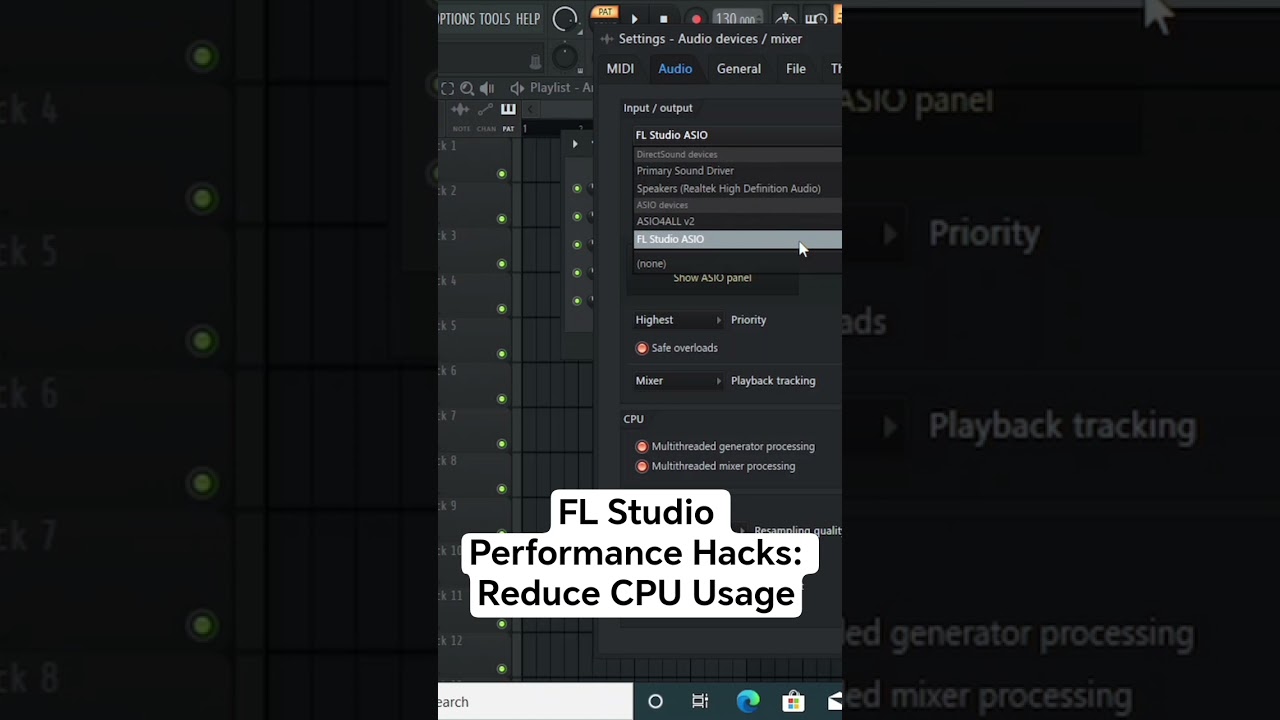Click the red Record button
The image size is (1280, 720).
click(696, 19)
